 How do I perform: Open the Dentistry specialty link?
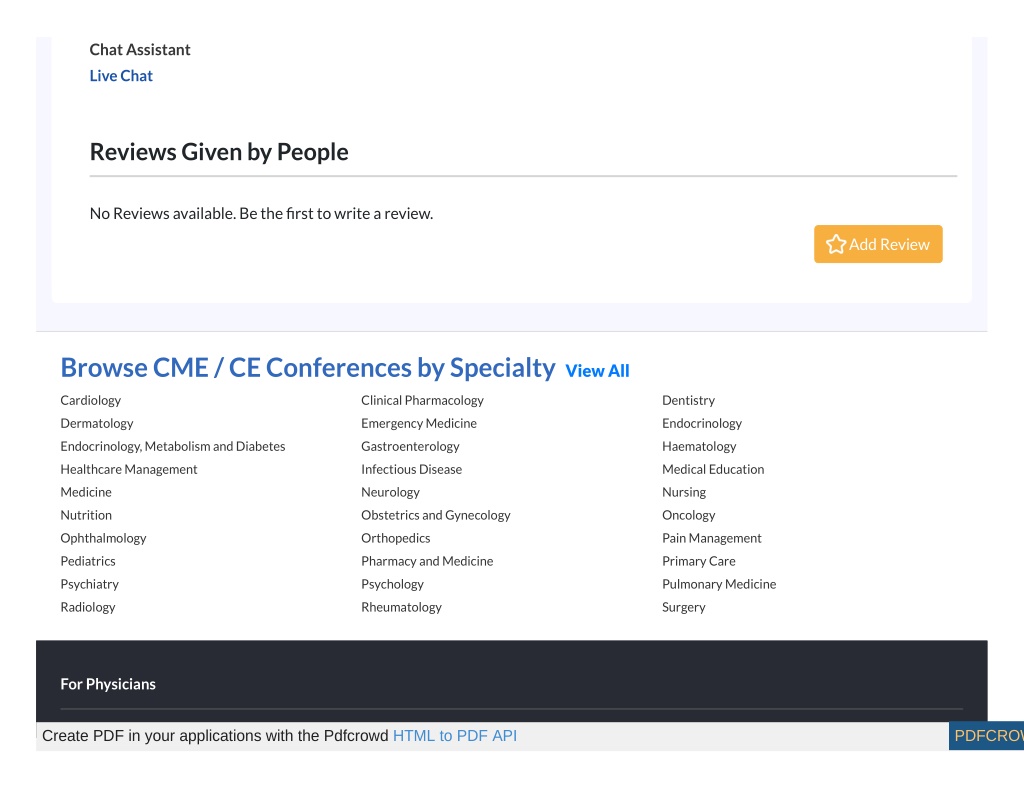point(688,400)
